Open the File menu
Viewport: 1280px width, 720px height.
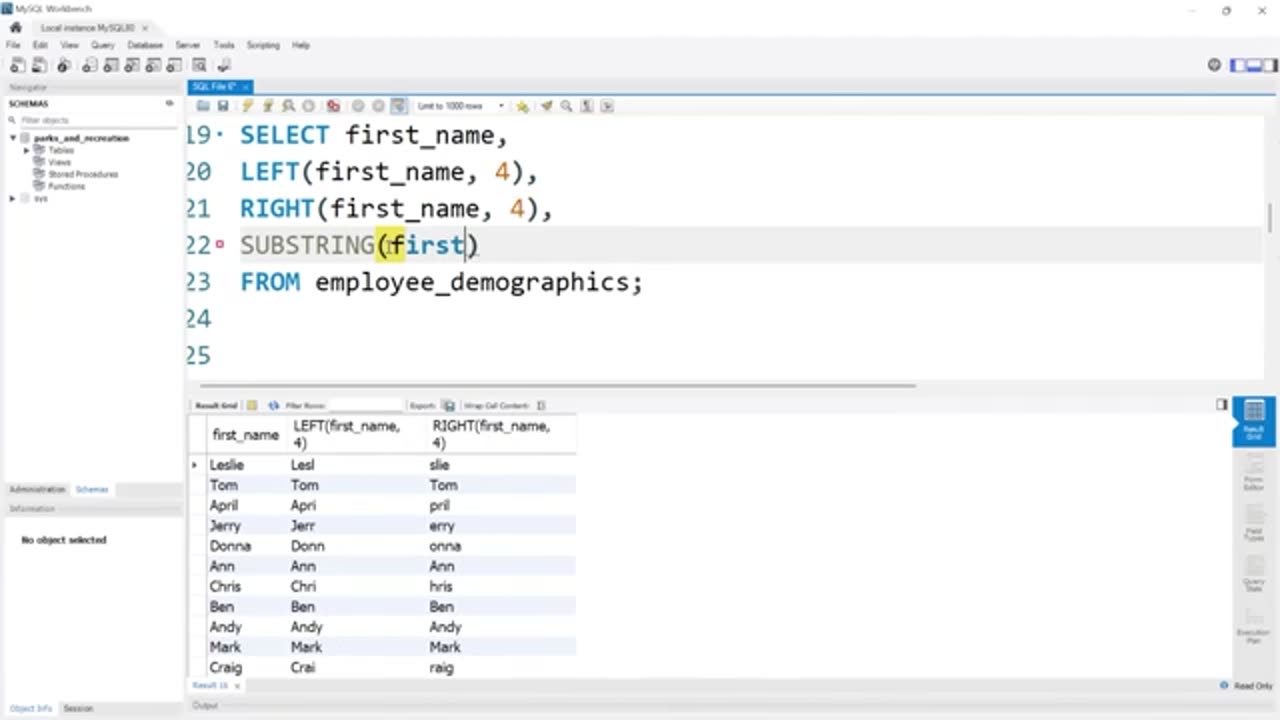13,45
